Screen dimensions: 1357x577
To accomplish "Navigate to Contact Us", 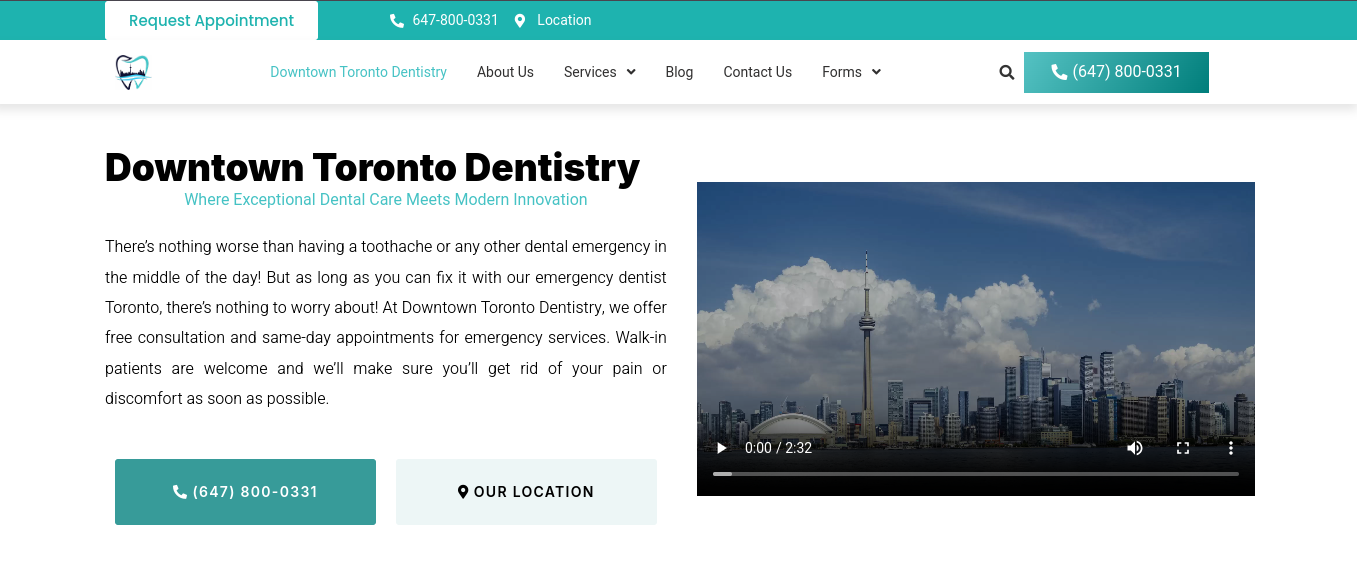I will point(757,72).
